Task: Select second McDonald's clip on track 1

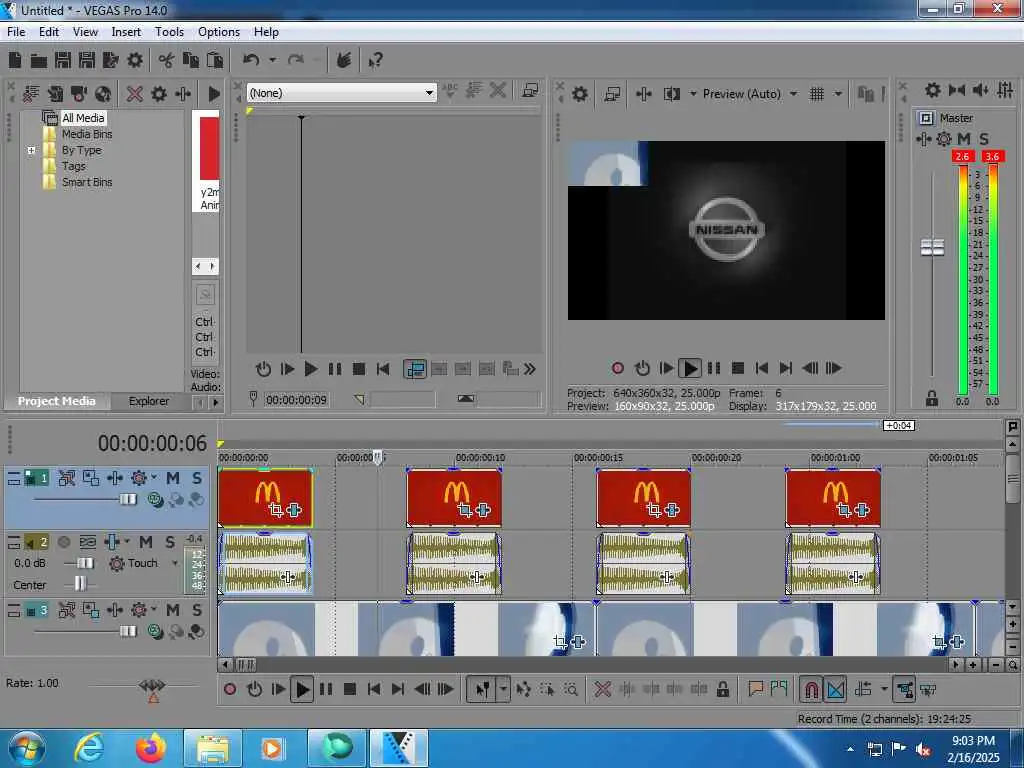Action: pyautogui.click(x=454, y=498)
